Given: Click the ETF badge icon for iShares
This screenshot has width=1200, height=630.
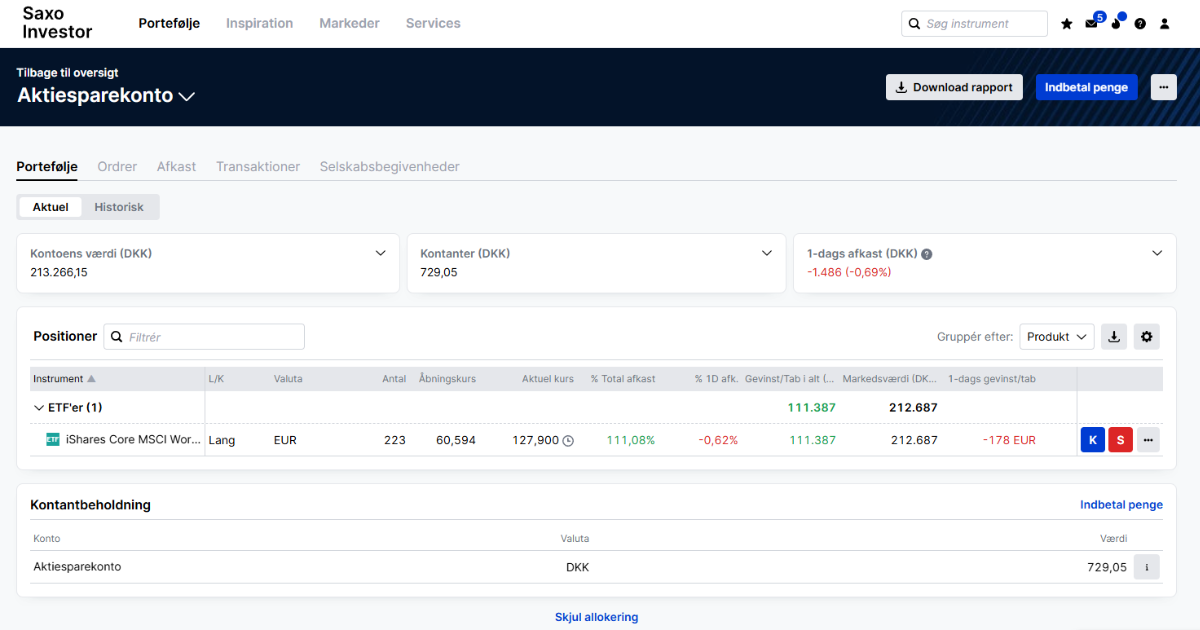Looking at the screenshot, I should point(53,440).
